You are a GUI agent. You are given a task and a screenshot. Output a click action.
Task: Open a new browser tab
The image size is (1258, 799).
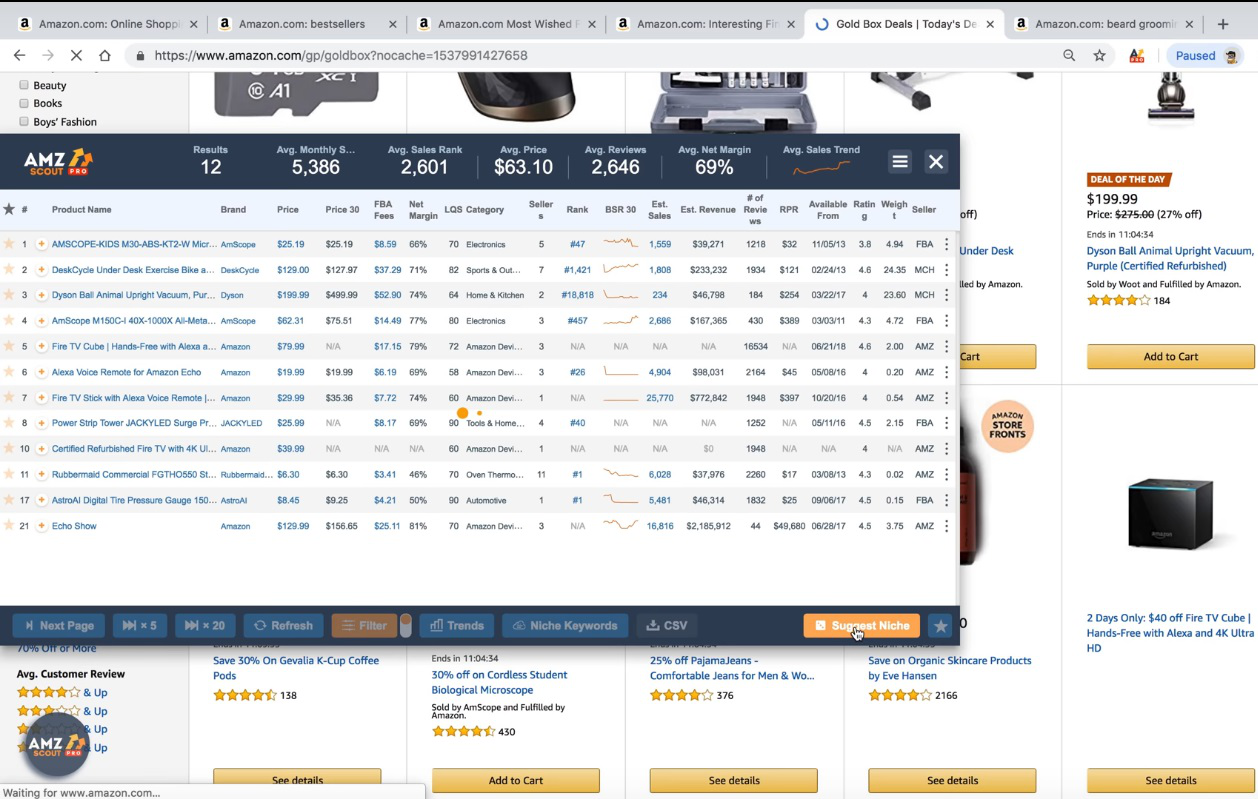[1223, 24]
